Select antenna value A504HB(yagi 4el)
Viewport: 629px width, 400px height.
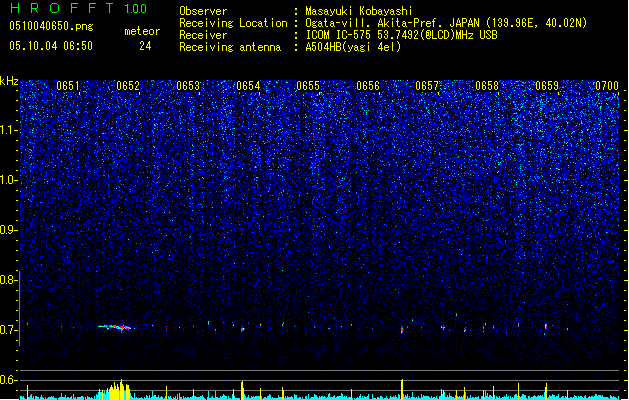(353, 47)
